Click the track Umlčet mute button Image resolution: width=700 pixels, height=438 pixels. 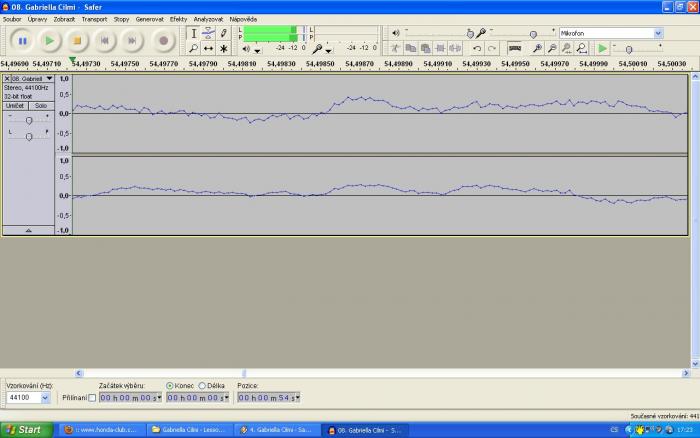pos(15,105)
